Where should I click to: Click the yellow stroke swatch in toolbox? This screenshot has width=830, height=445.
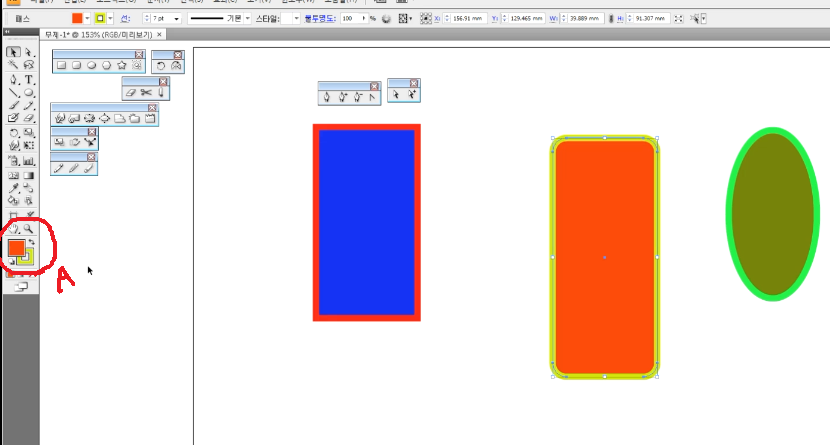pyautogui.click(x=26, y=257)
